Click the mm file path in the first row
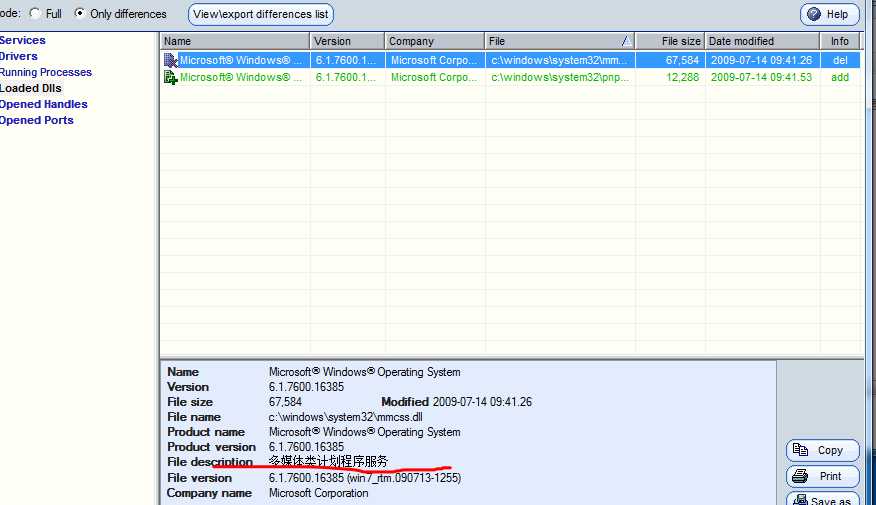Image resolution: width=876 pixels, height=505 pixels. 560,60
